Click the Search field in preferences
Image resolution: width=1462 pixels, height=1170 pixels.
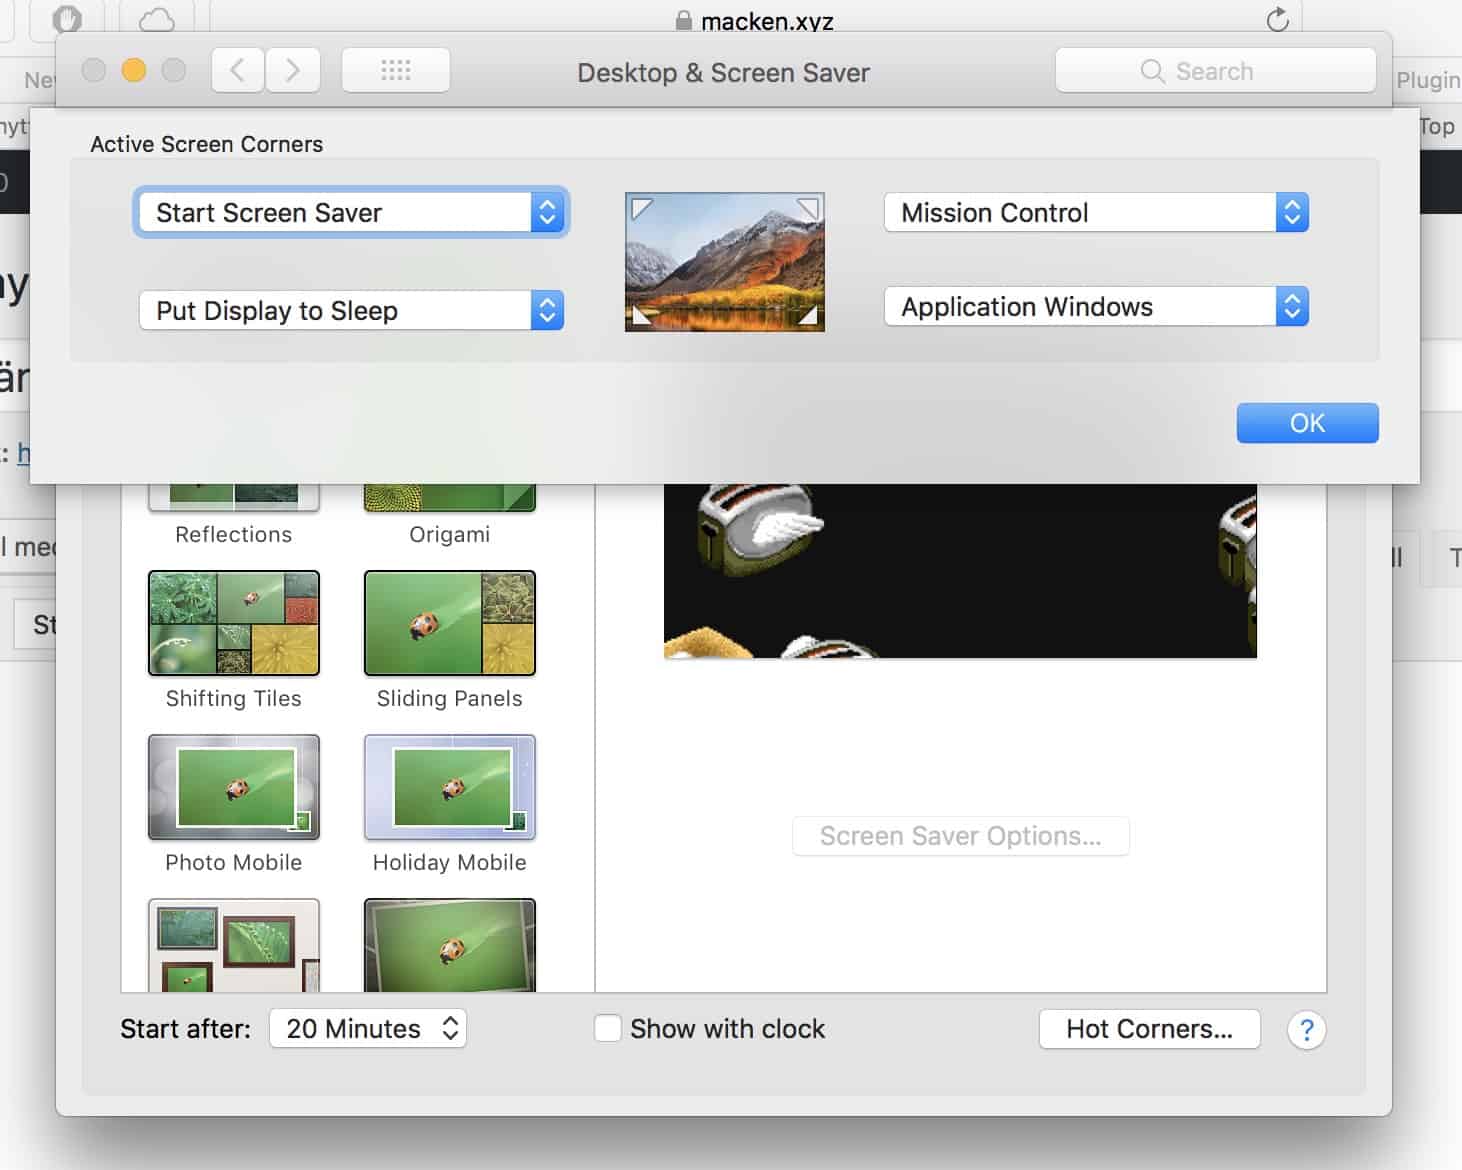pos(1215,71)
